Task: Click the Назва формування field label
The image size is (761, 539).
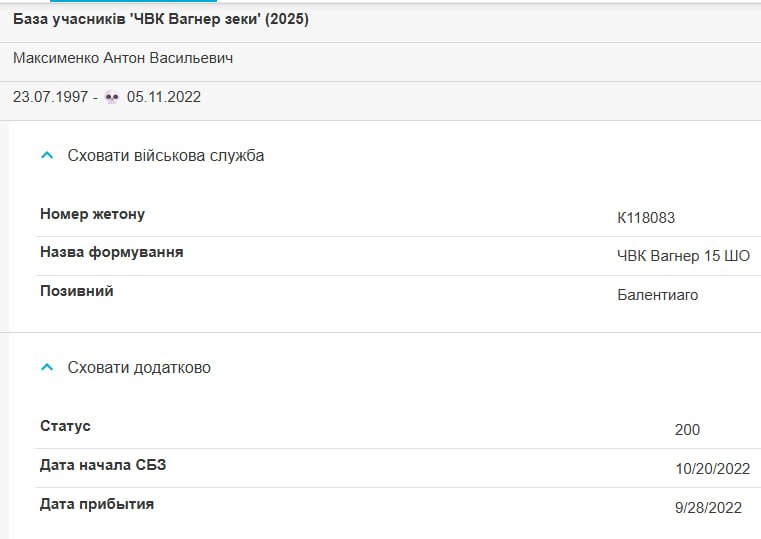Action: coord(112,252)
